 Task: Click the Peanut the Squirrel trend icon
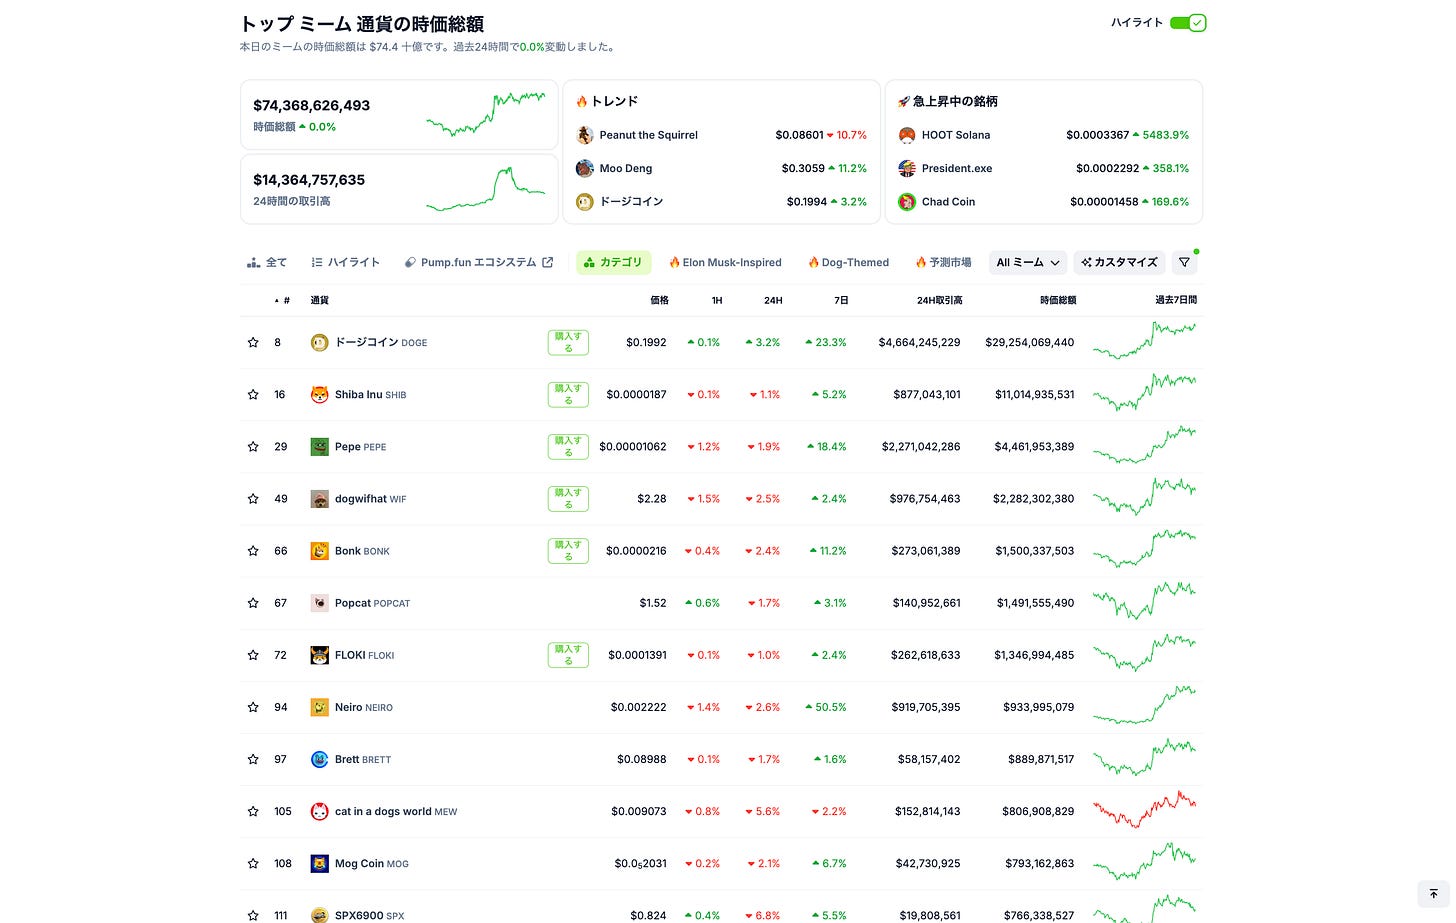click(585, 135)
